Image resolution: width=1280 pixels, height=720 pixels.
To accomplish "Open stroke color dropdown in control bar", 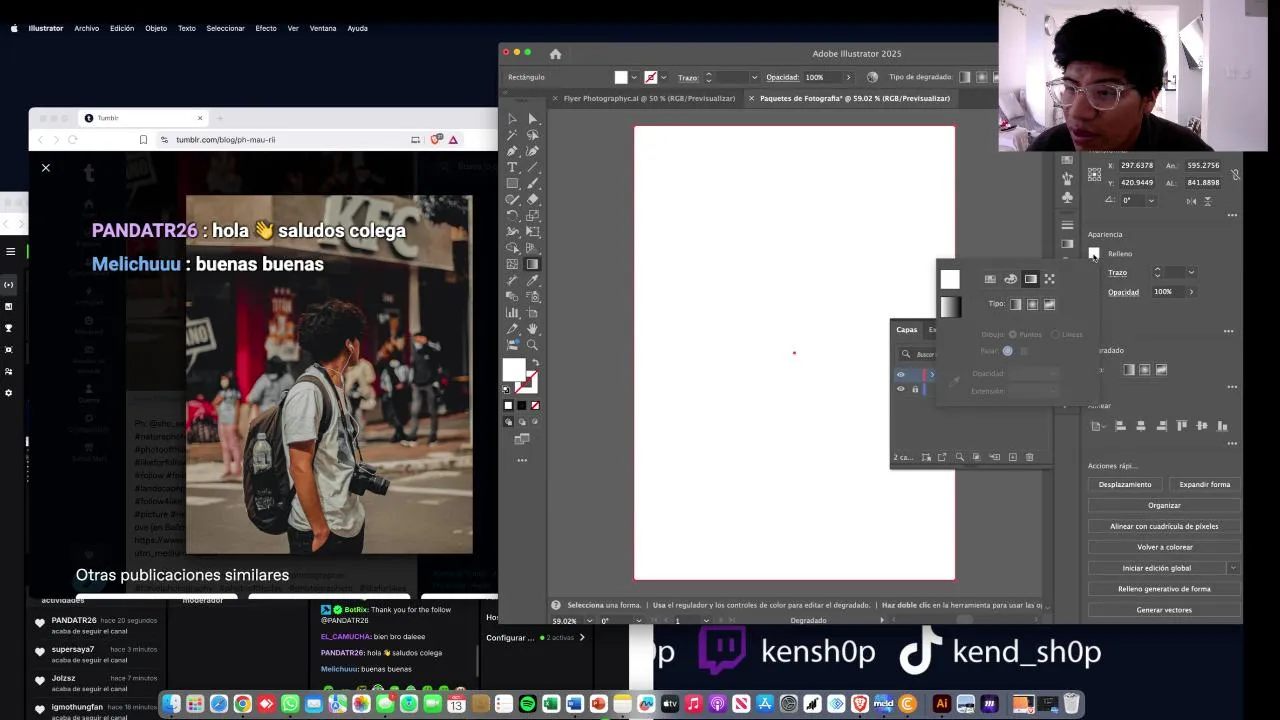I will pyautogui.click(x=664, y=77).
